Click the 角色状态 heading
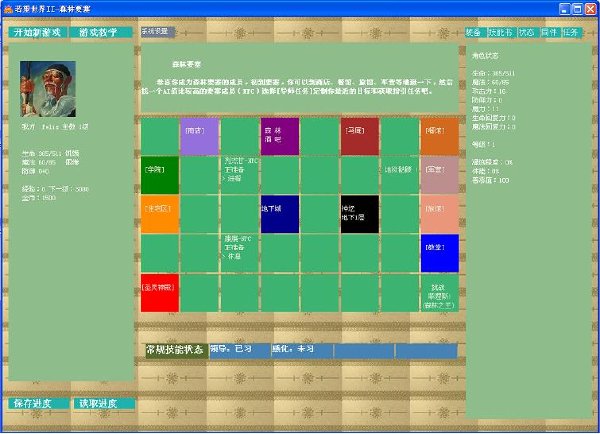 (x=485, y=55)
